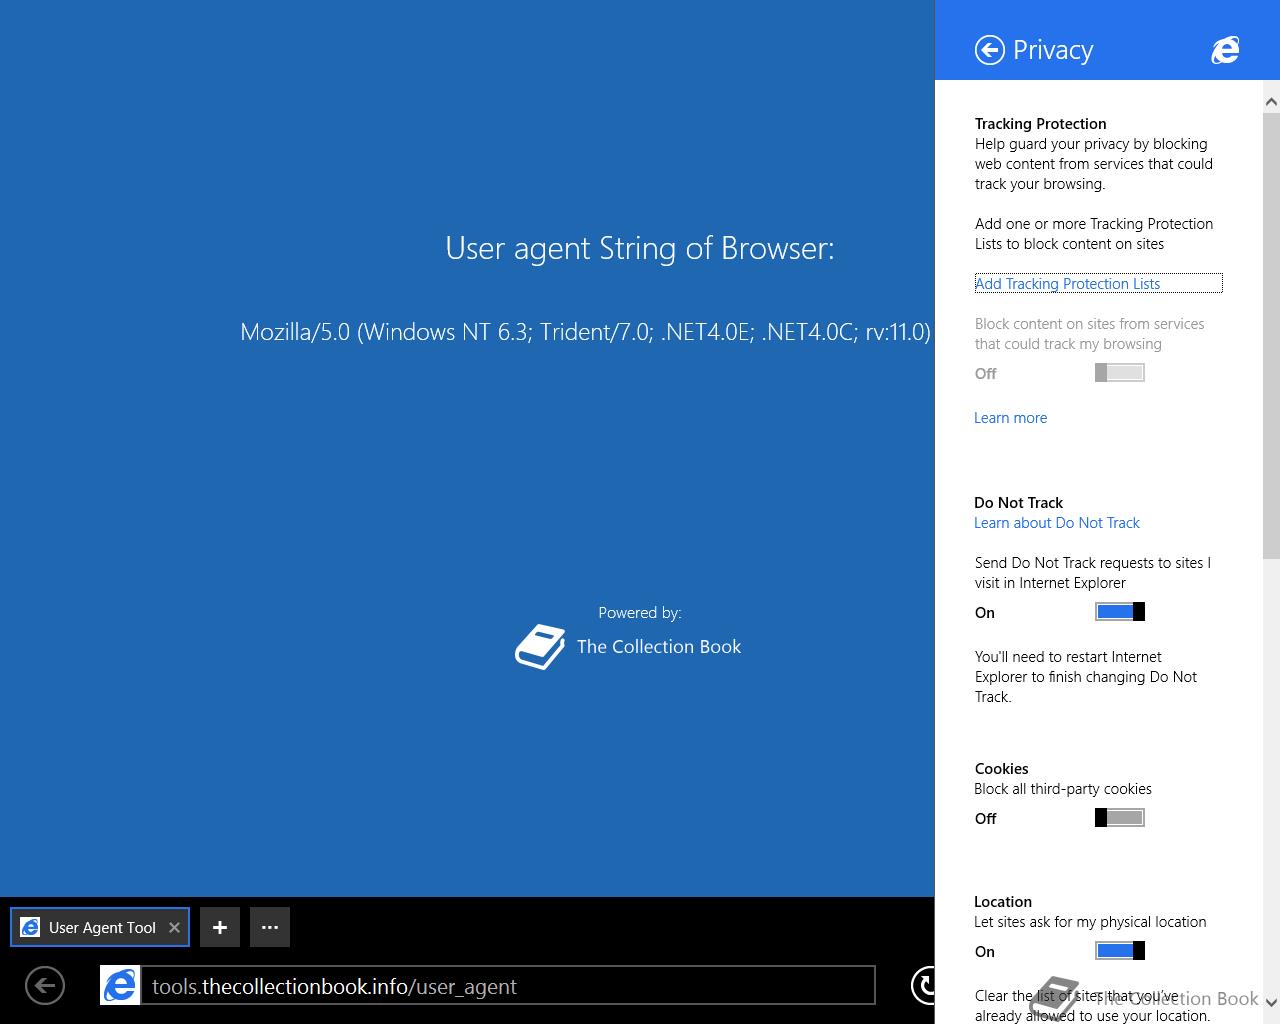1280x1024 pixels.
Task: Click the User Agent Tool tab favicon
Action: click(x=30, y=927)
